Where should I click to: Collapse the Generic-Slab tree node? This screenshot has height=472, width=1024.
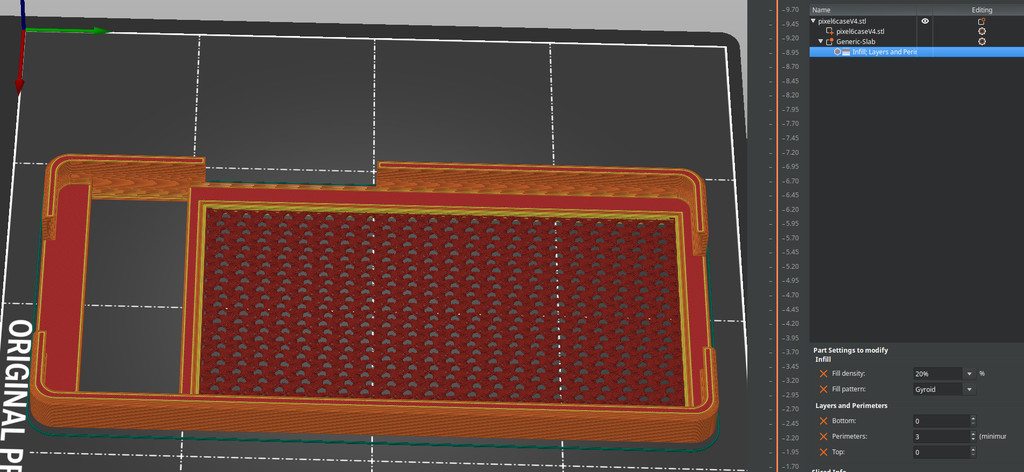(821, 42)
